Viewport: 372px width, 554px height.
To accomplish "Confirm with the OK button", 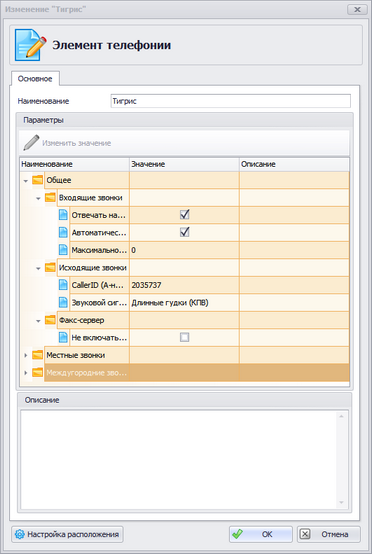I will (x=261, y=534).
